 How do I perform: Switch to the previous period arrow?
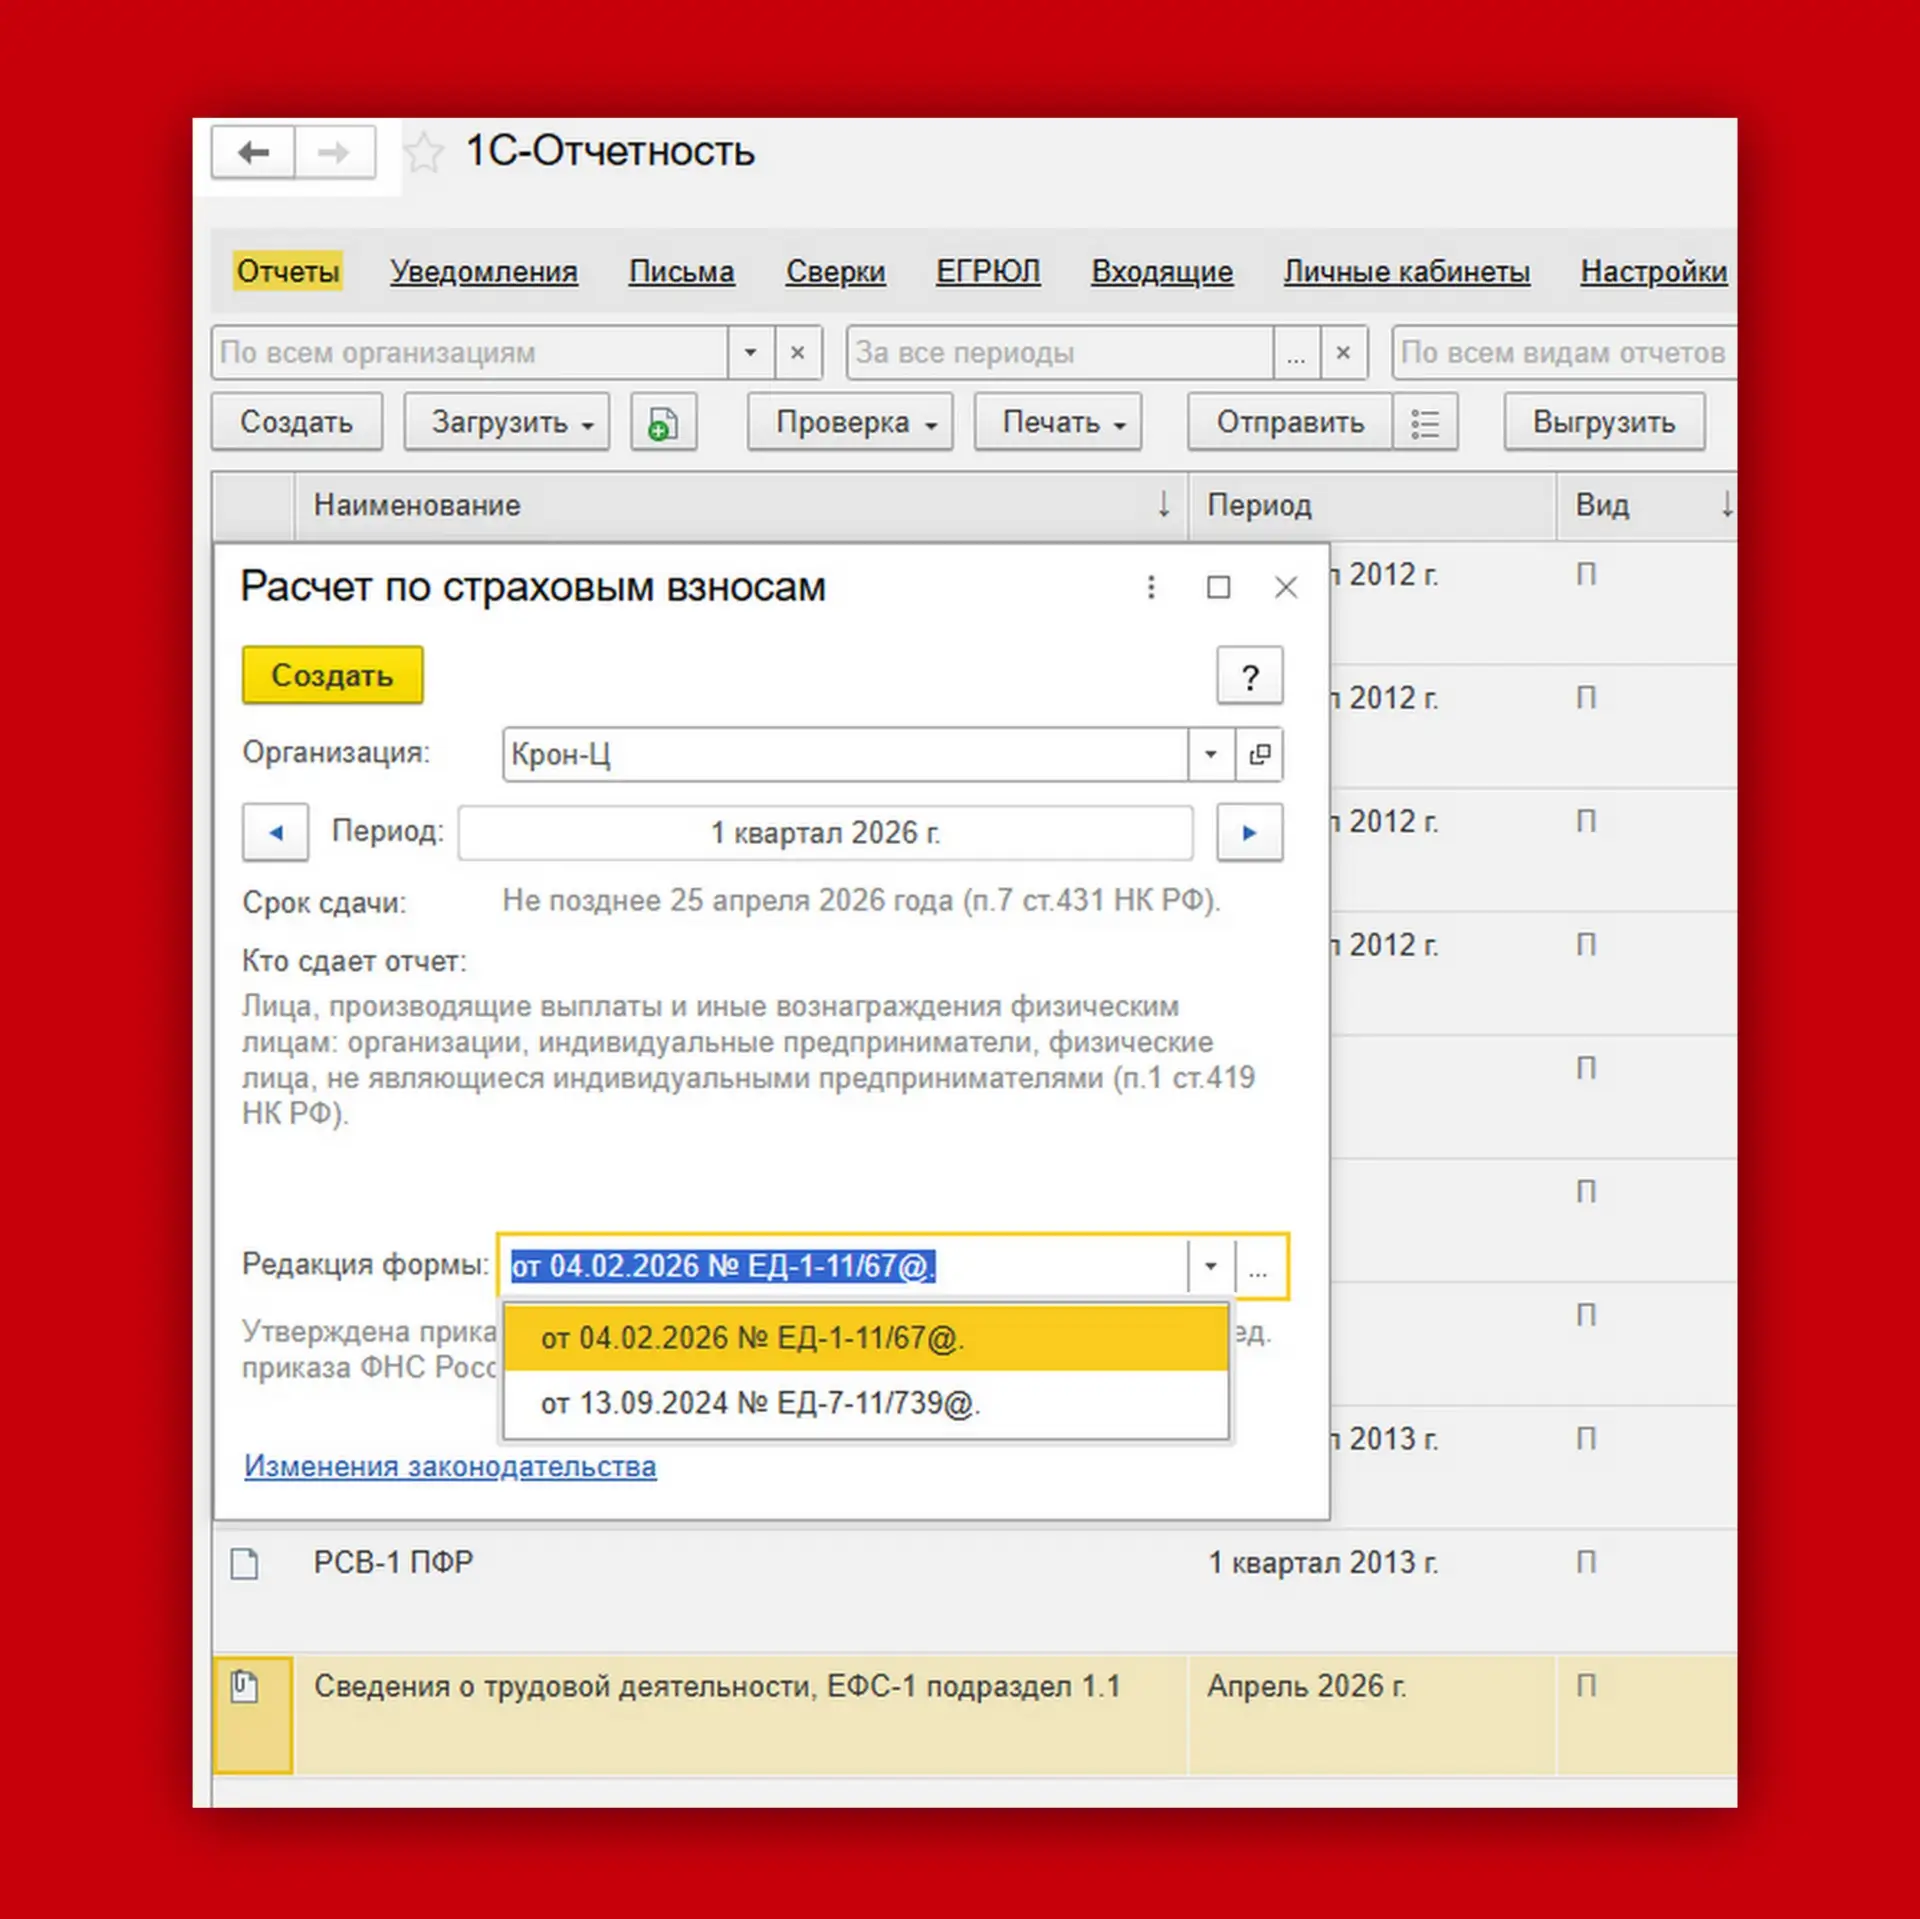[x=275, y=832]
